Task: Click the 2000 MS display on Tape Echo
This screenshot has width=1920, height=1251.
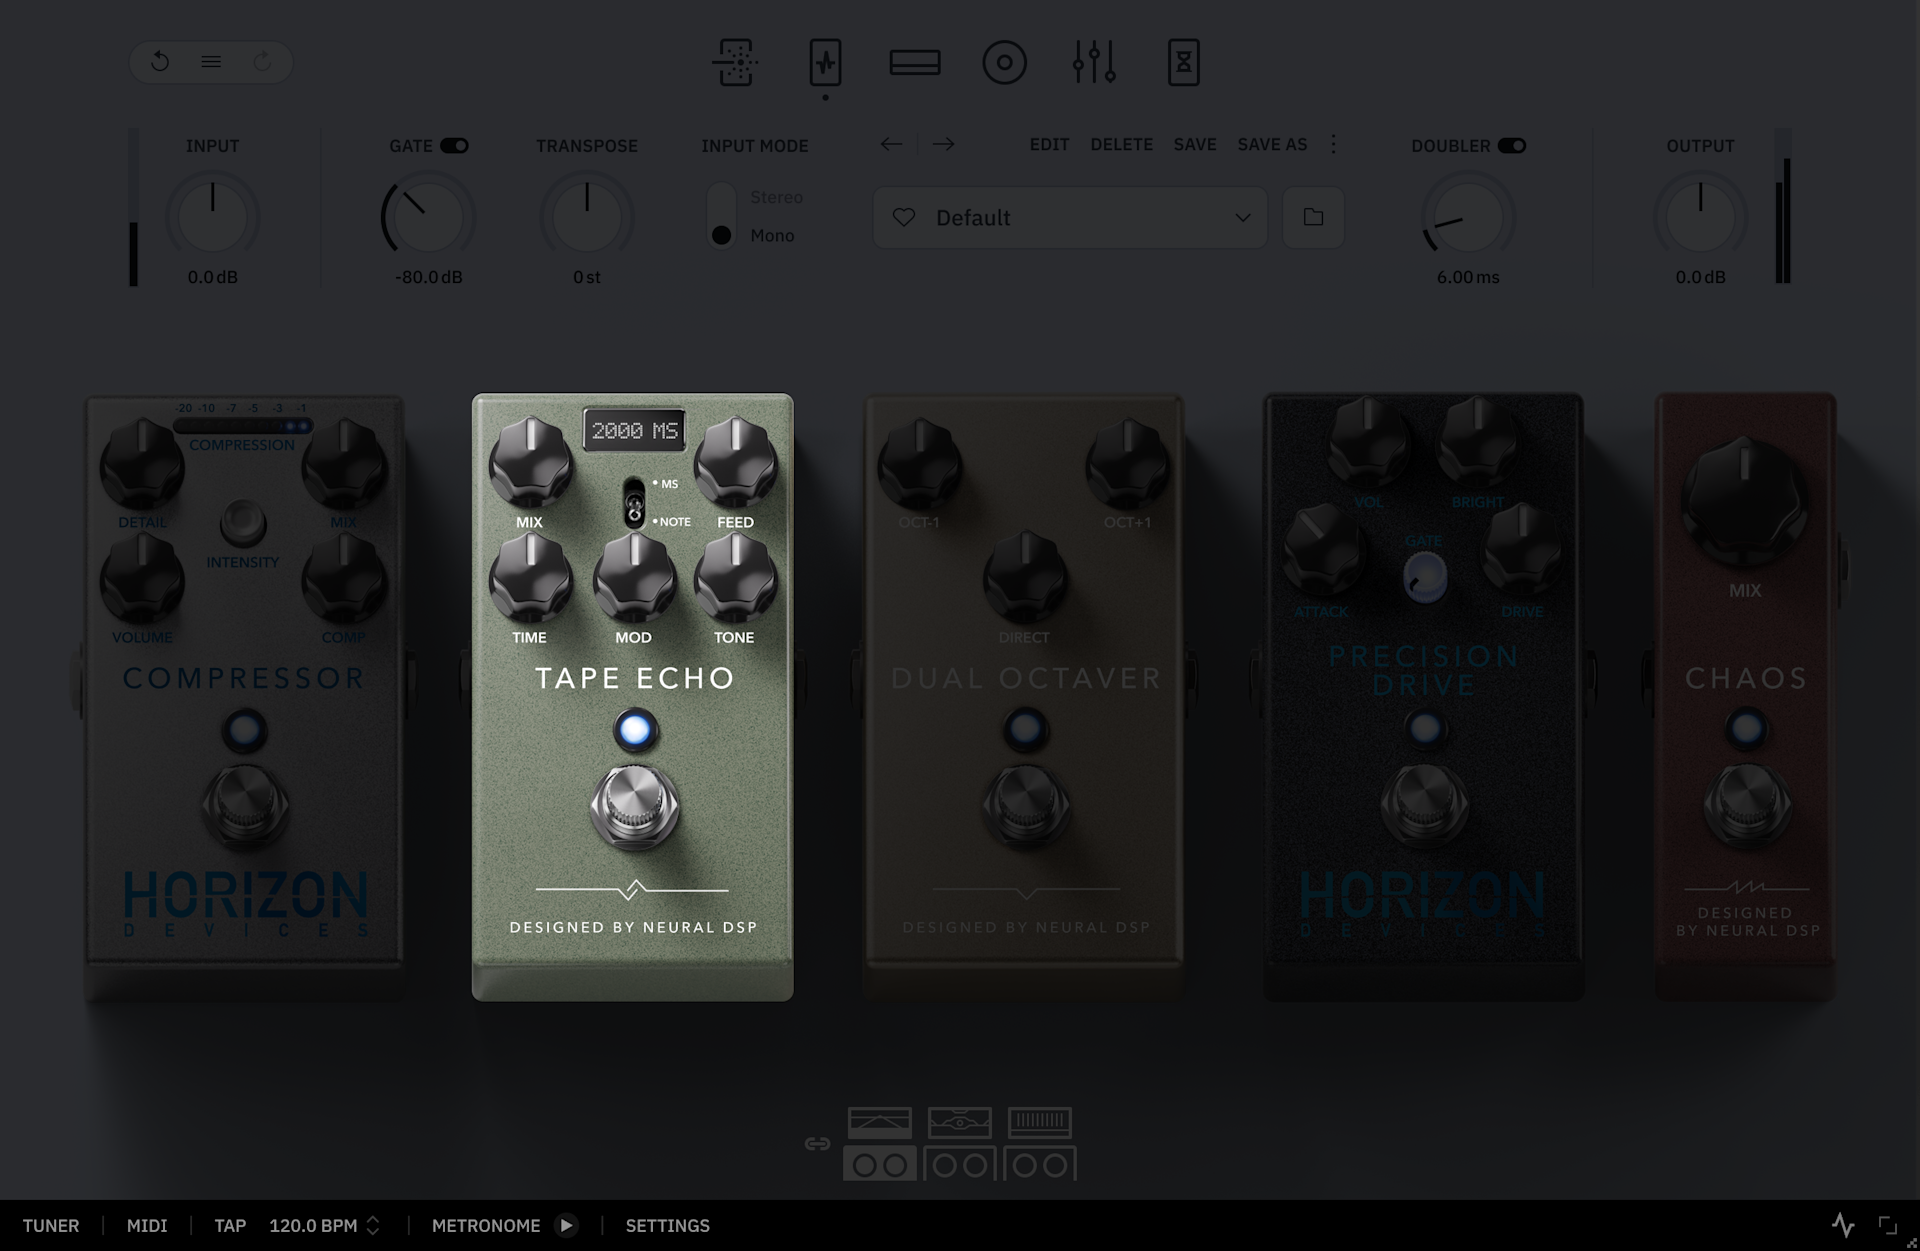Action: click(x=634, y=431)
